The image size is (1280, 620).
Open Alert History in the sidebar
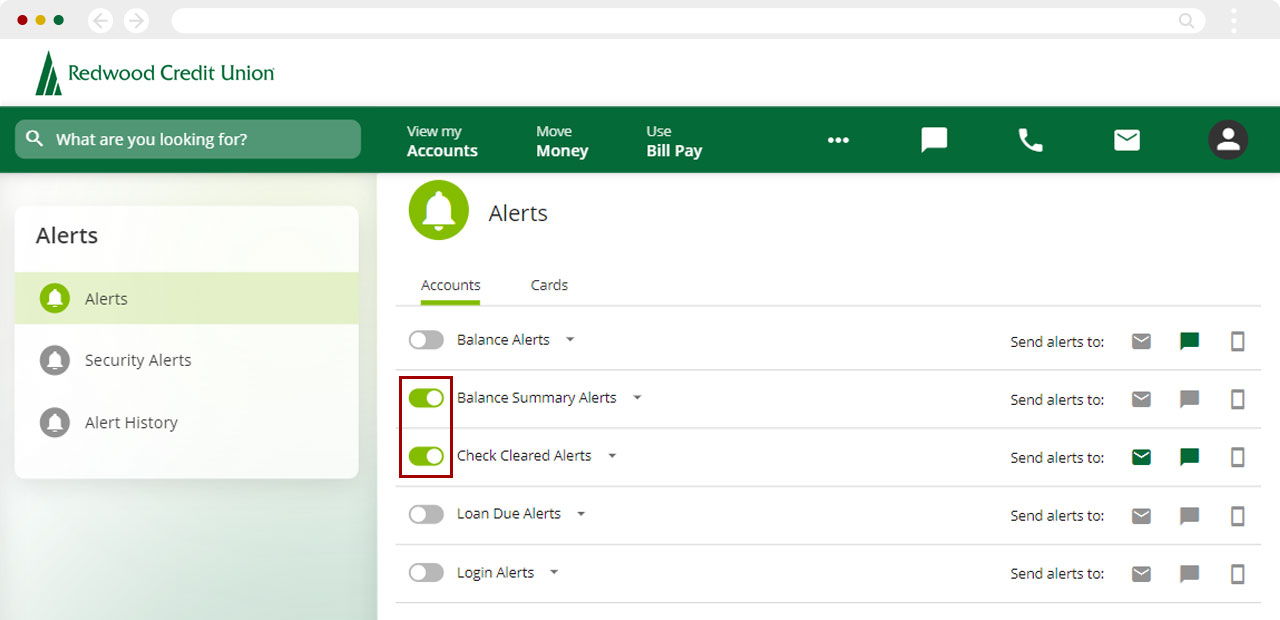[x=187, y=422]
